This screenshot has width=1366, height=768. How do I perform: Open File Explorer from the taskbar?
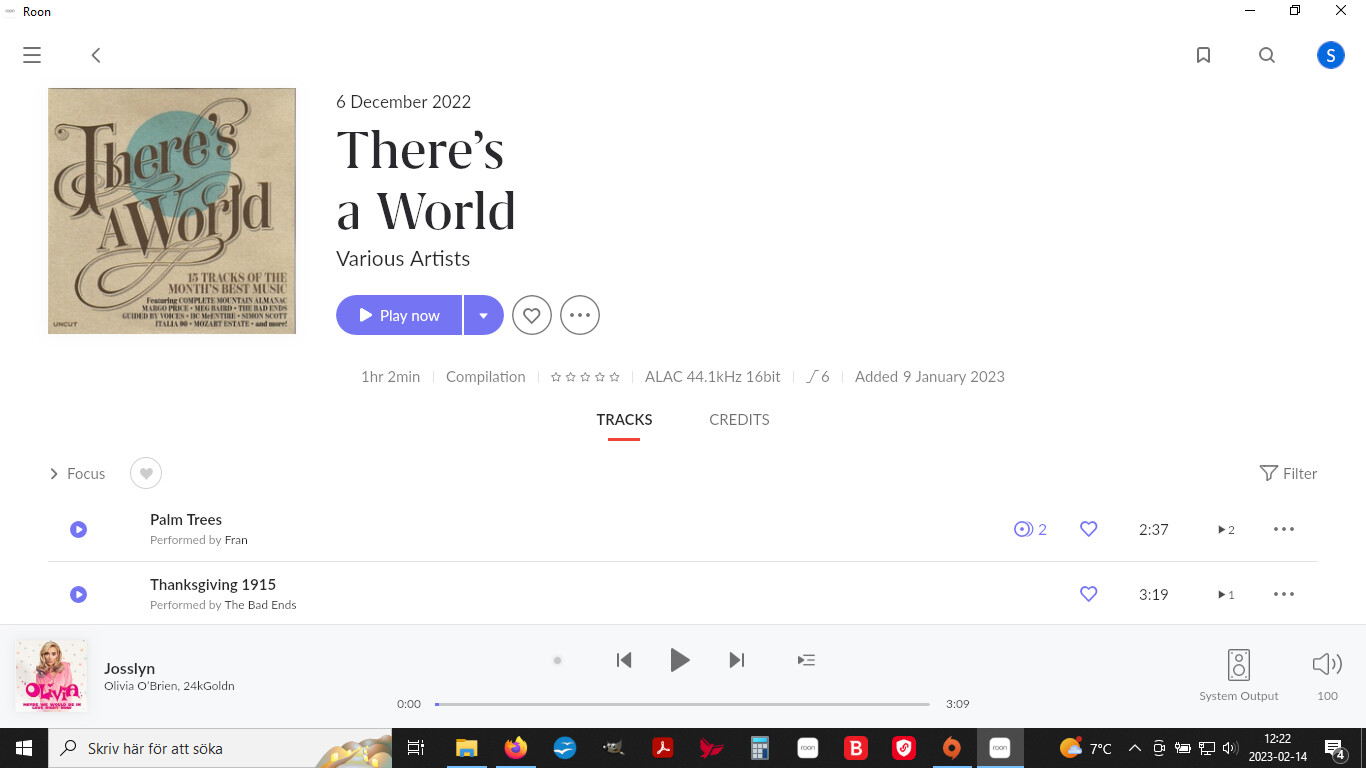point(466,747)
